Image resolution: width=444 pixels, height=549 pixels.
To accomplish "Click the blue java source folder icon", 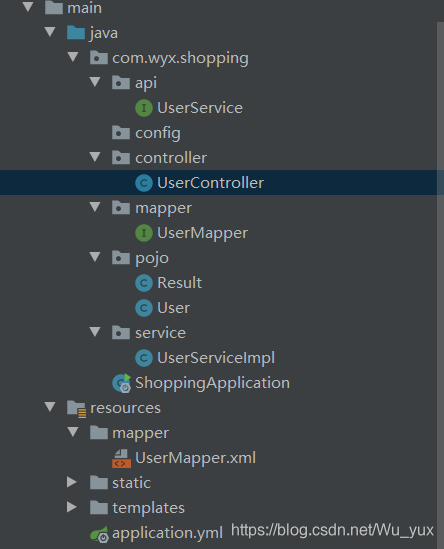I will point(76,33).
